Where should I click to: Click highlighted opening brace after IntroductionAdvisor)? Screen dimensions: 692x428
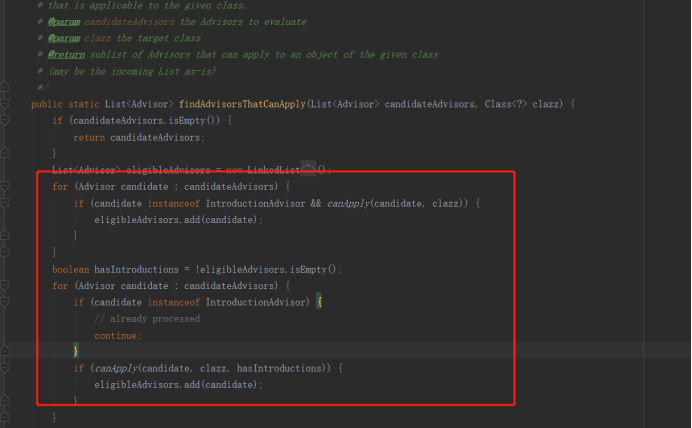320,302
